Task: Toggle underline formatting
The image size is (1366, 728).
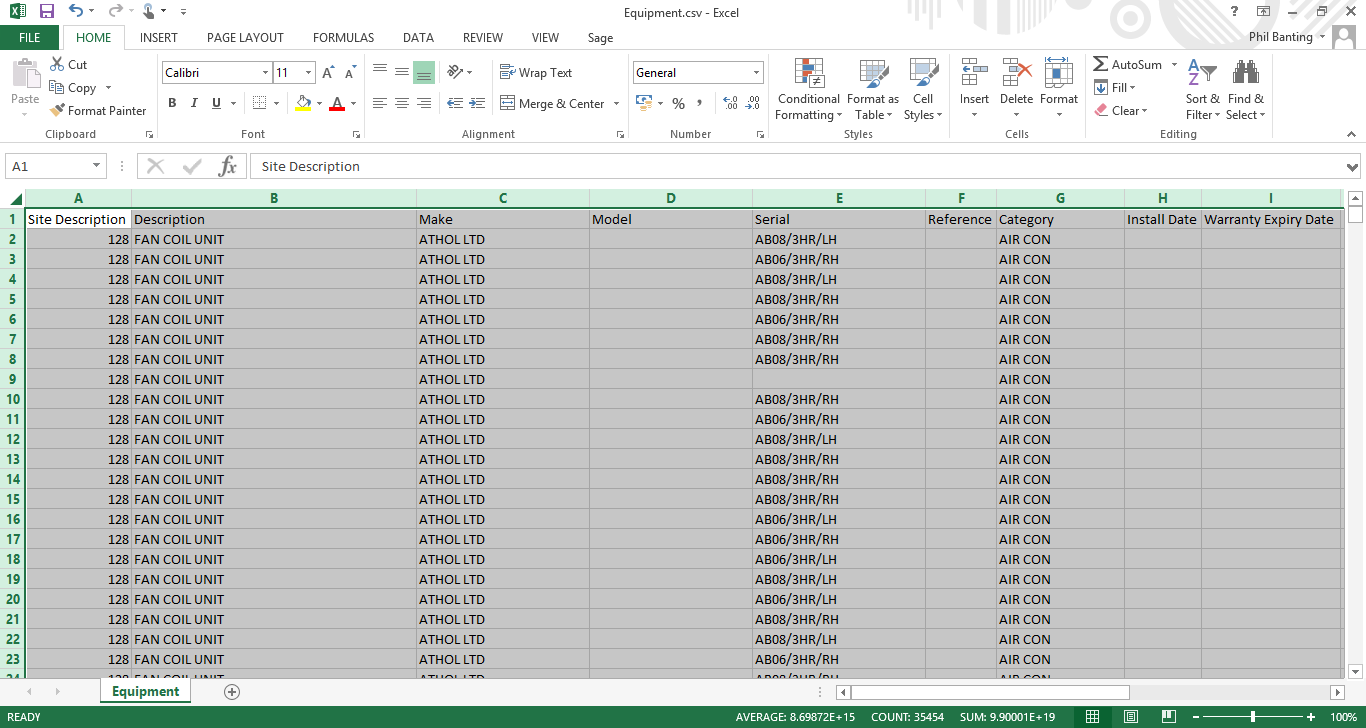Action: coord(213,102)
